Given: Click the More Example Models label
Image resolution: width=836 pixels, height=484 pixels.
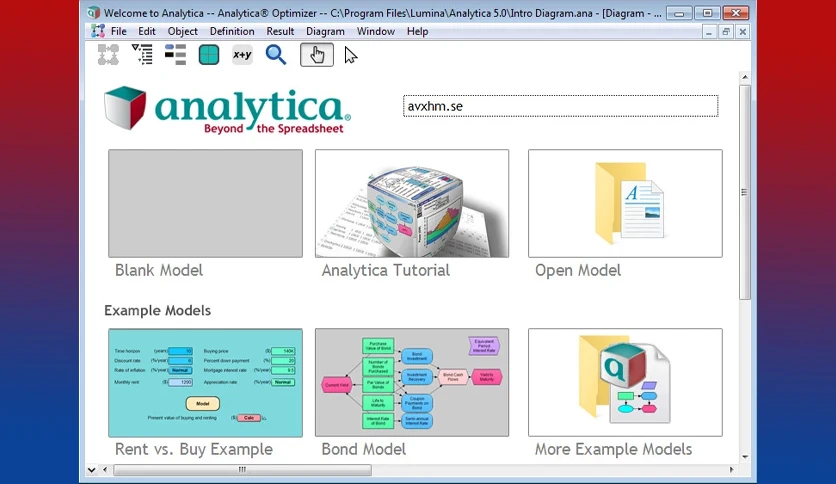Looking at the screenshot, I should pyautogui.click(x=613, y=449).
